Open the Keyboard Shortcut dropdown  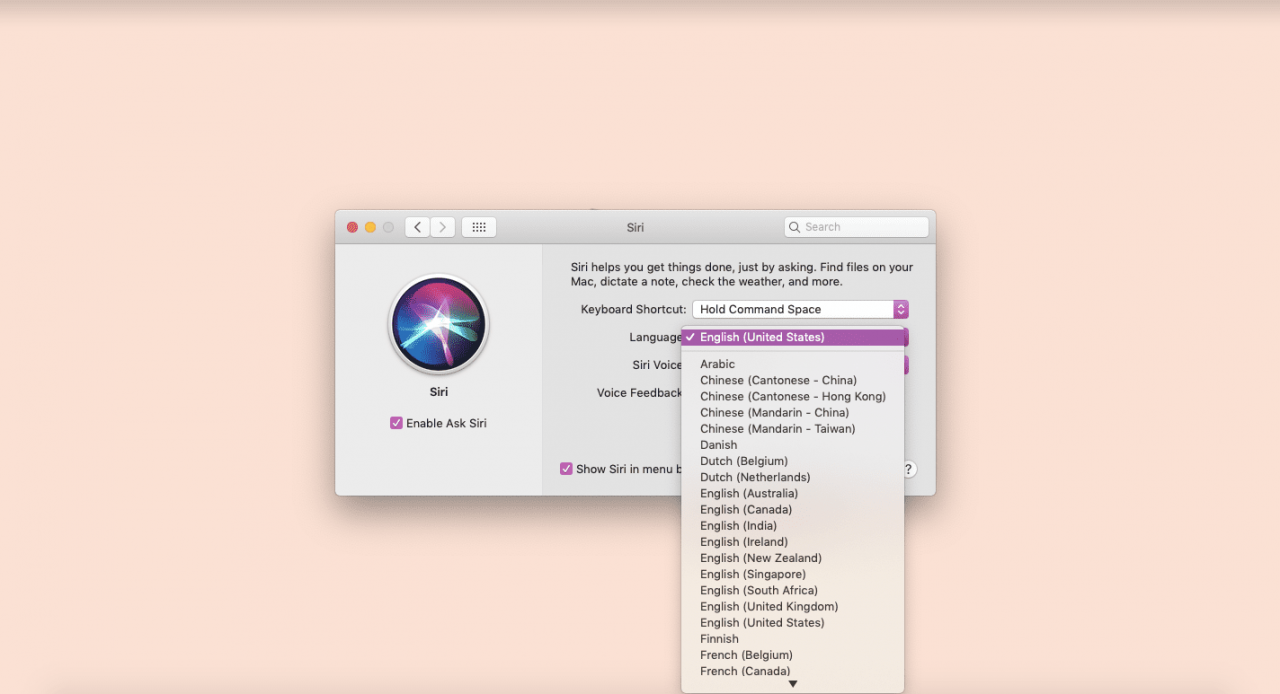click(x=800, y=310)
